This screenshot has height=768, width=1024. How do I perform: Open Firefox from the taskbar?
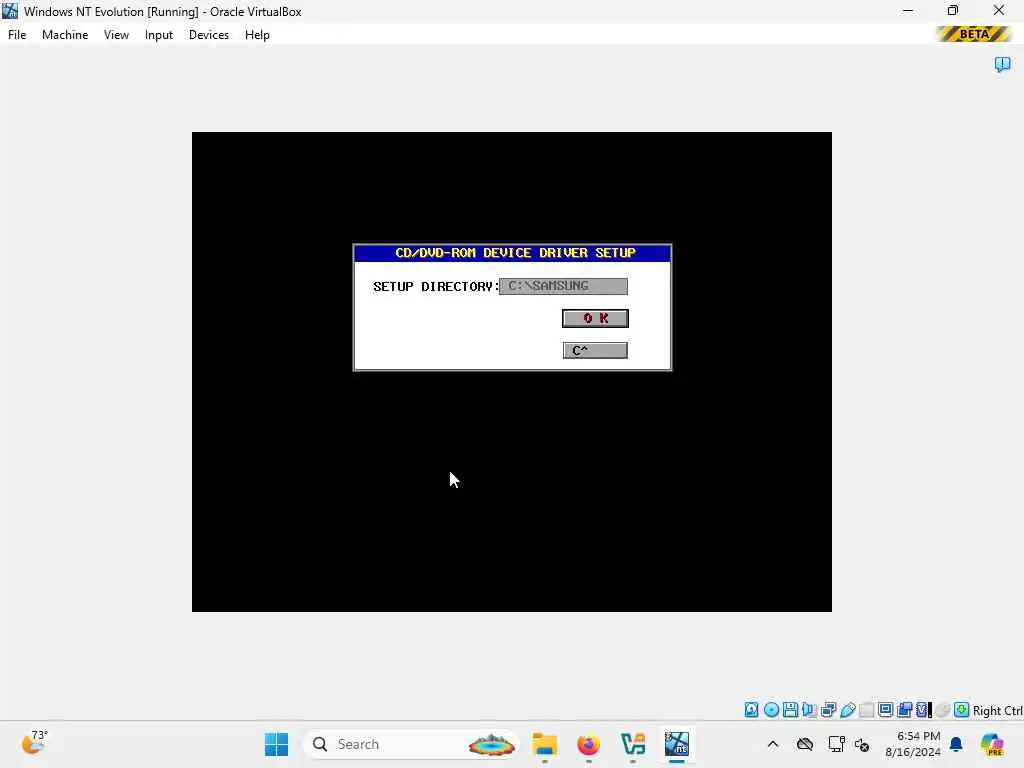588,744
